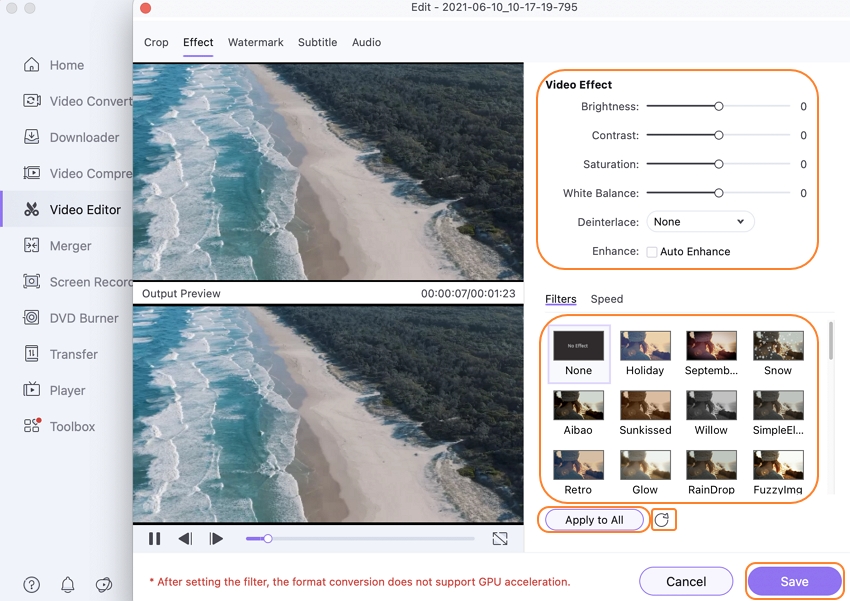This screenshot has width=850, height=601.
Task: Cancel the edit dialog
Action: tap(686, 582)
